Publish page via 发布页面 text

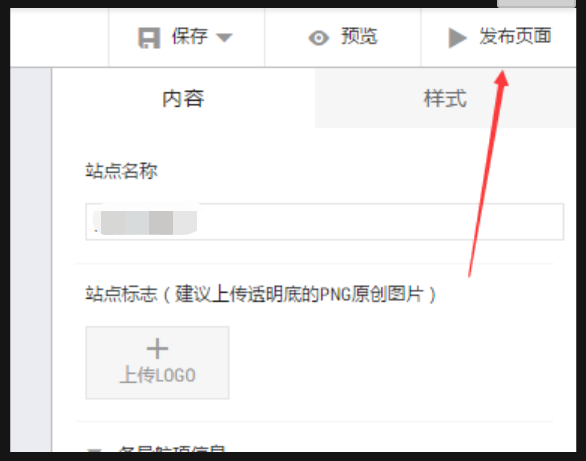[515, 36]
